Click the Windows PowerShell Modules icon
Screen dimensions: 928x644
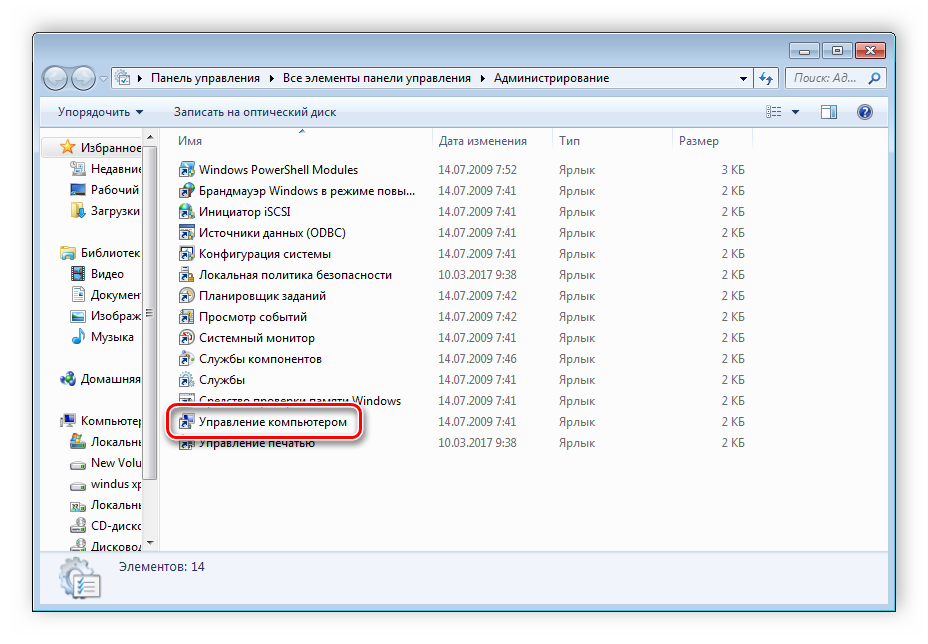click(186, 170)
